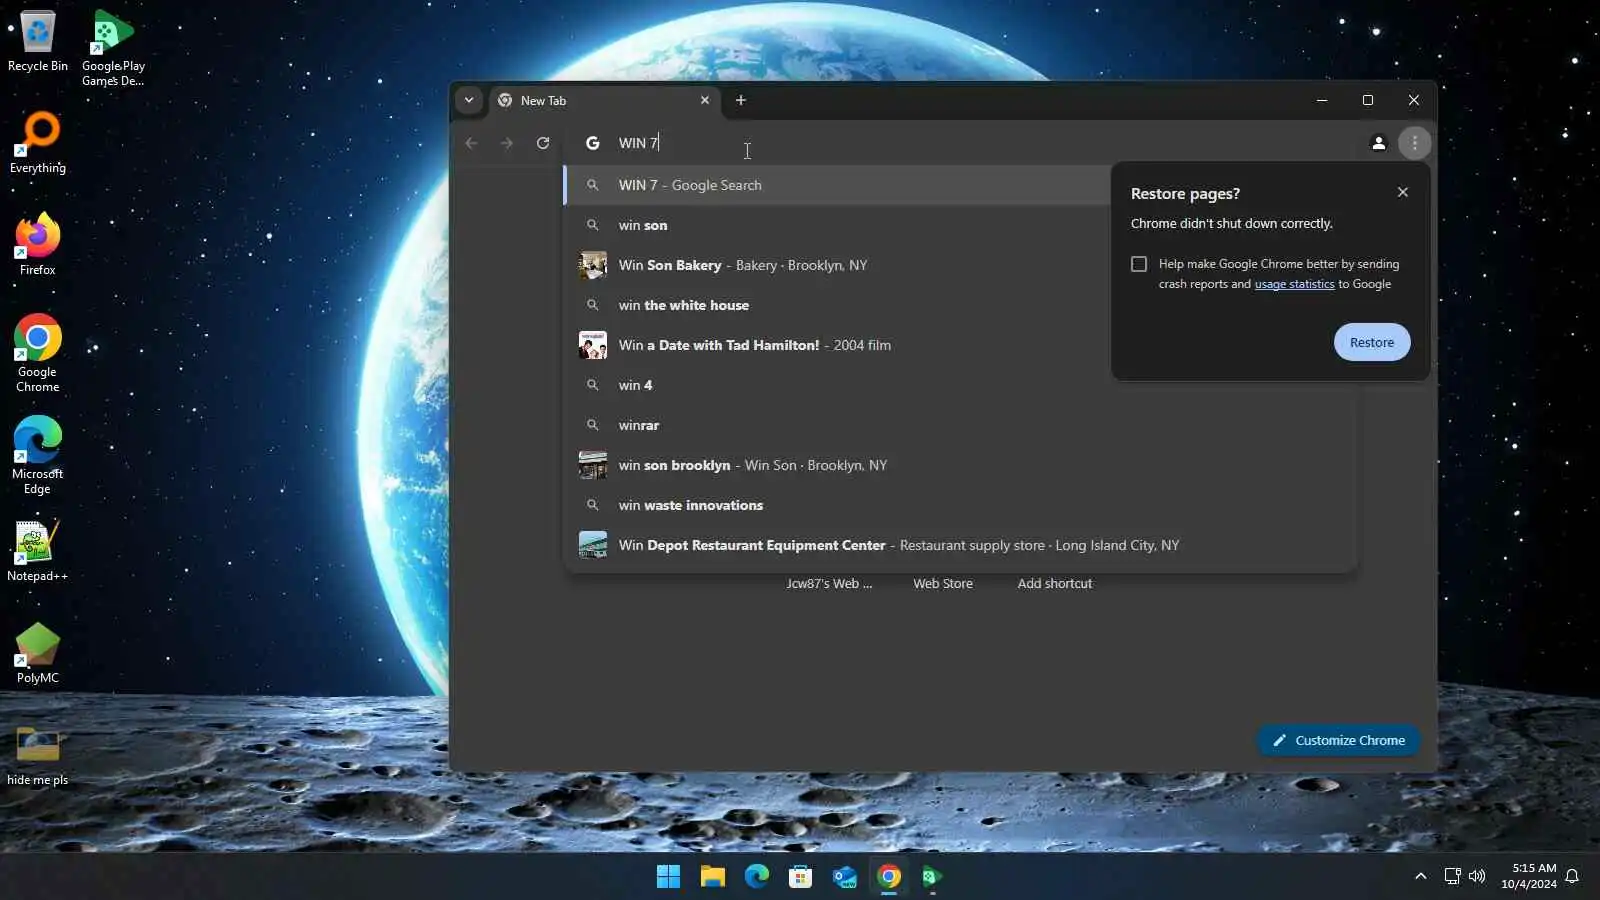Open the Everything search desktop shortcut

click(x=38, y=143)
